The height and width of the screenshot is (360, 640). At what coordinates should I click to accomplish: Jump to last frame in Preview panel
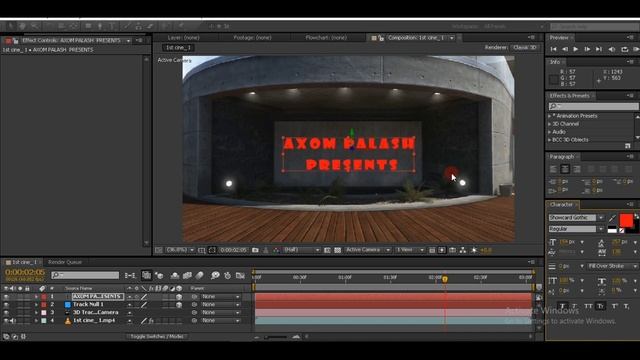coord(599,49)
